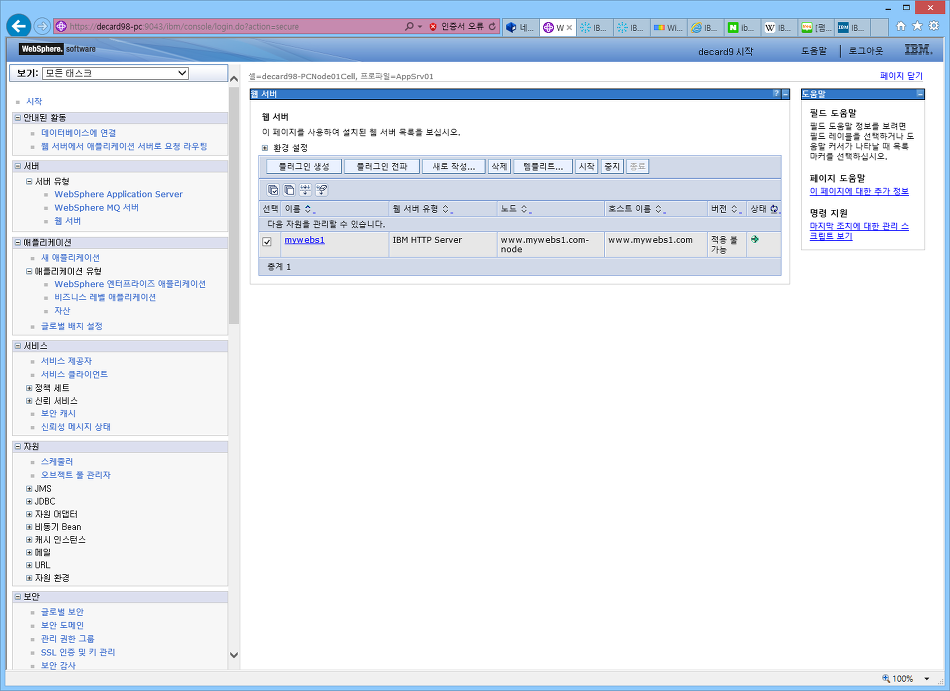Click the 삭제 button
Screen dimensions: 950x691
(499, 167)
